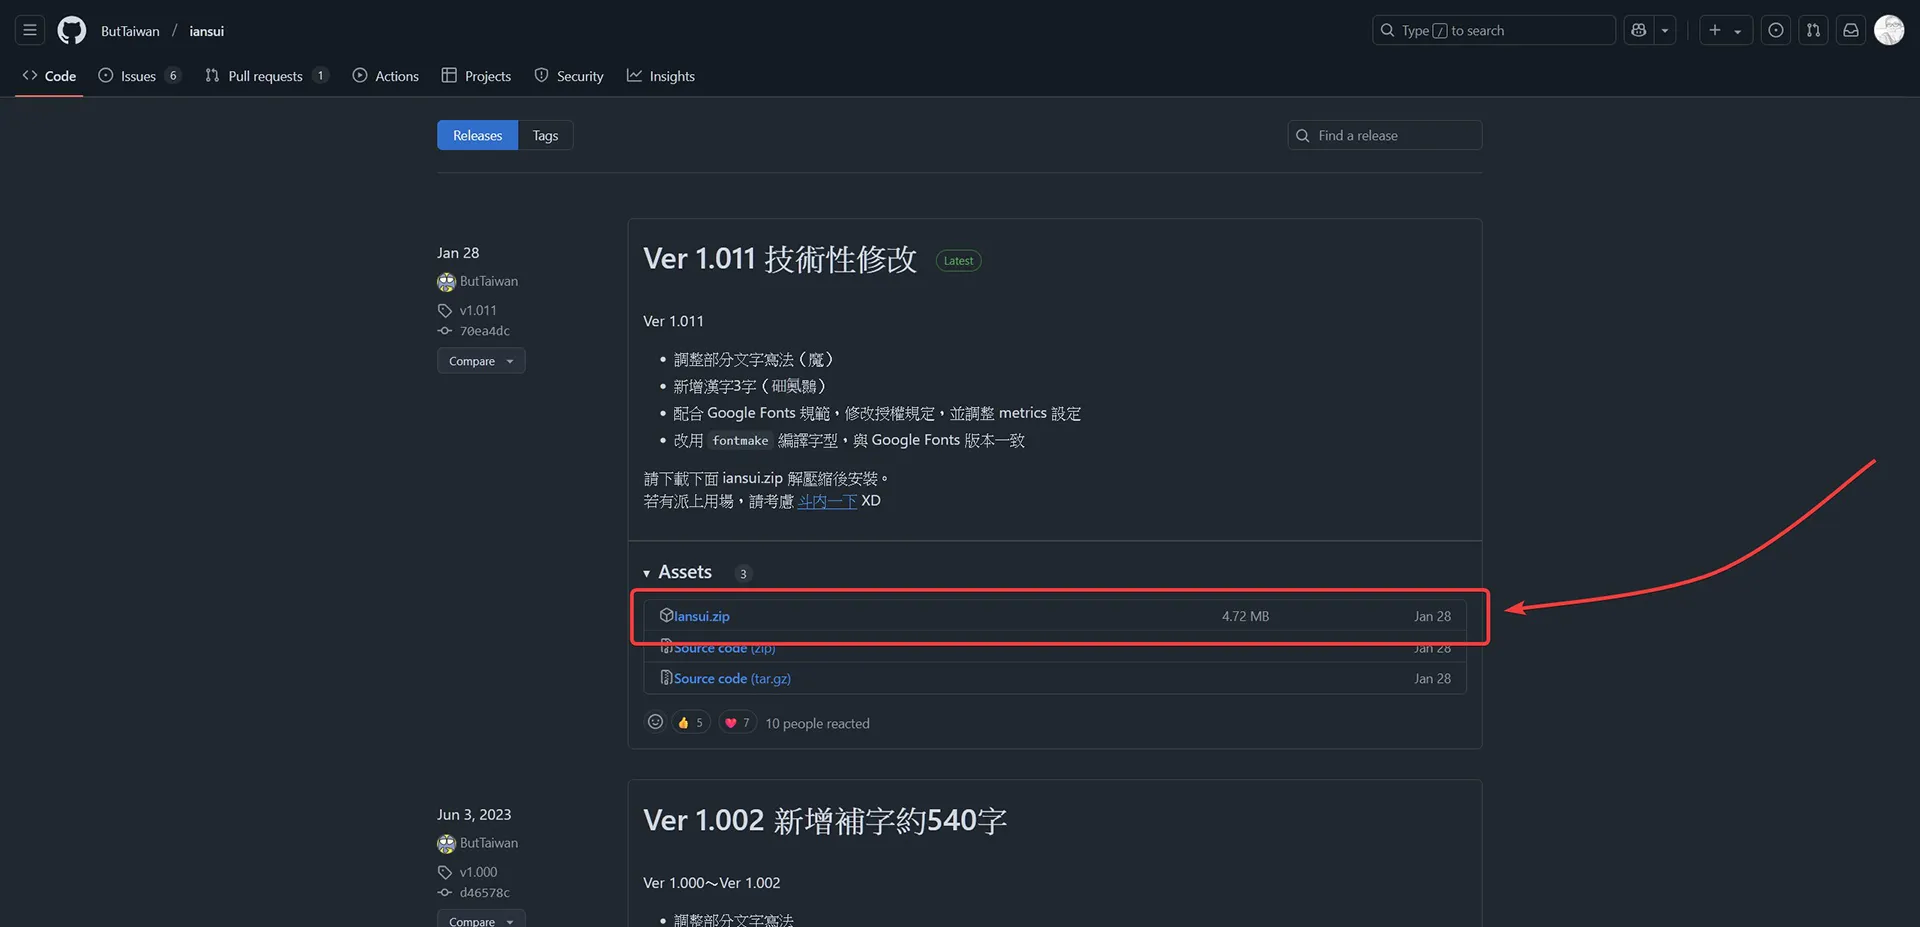Open the Ver 1.011 release title
The image size is (1920, 927).
[x=780, y=260]
